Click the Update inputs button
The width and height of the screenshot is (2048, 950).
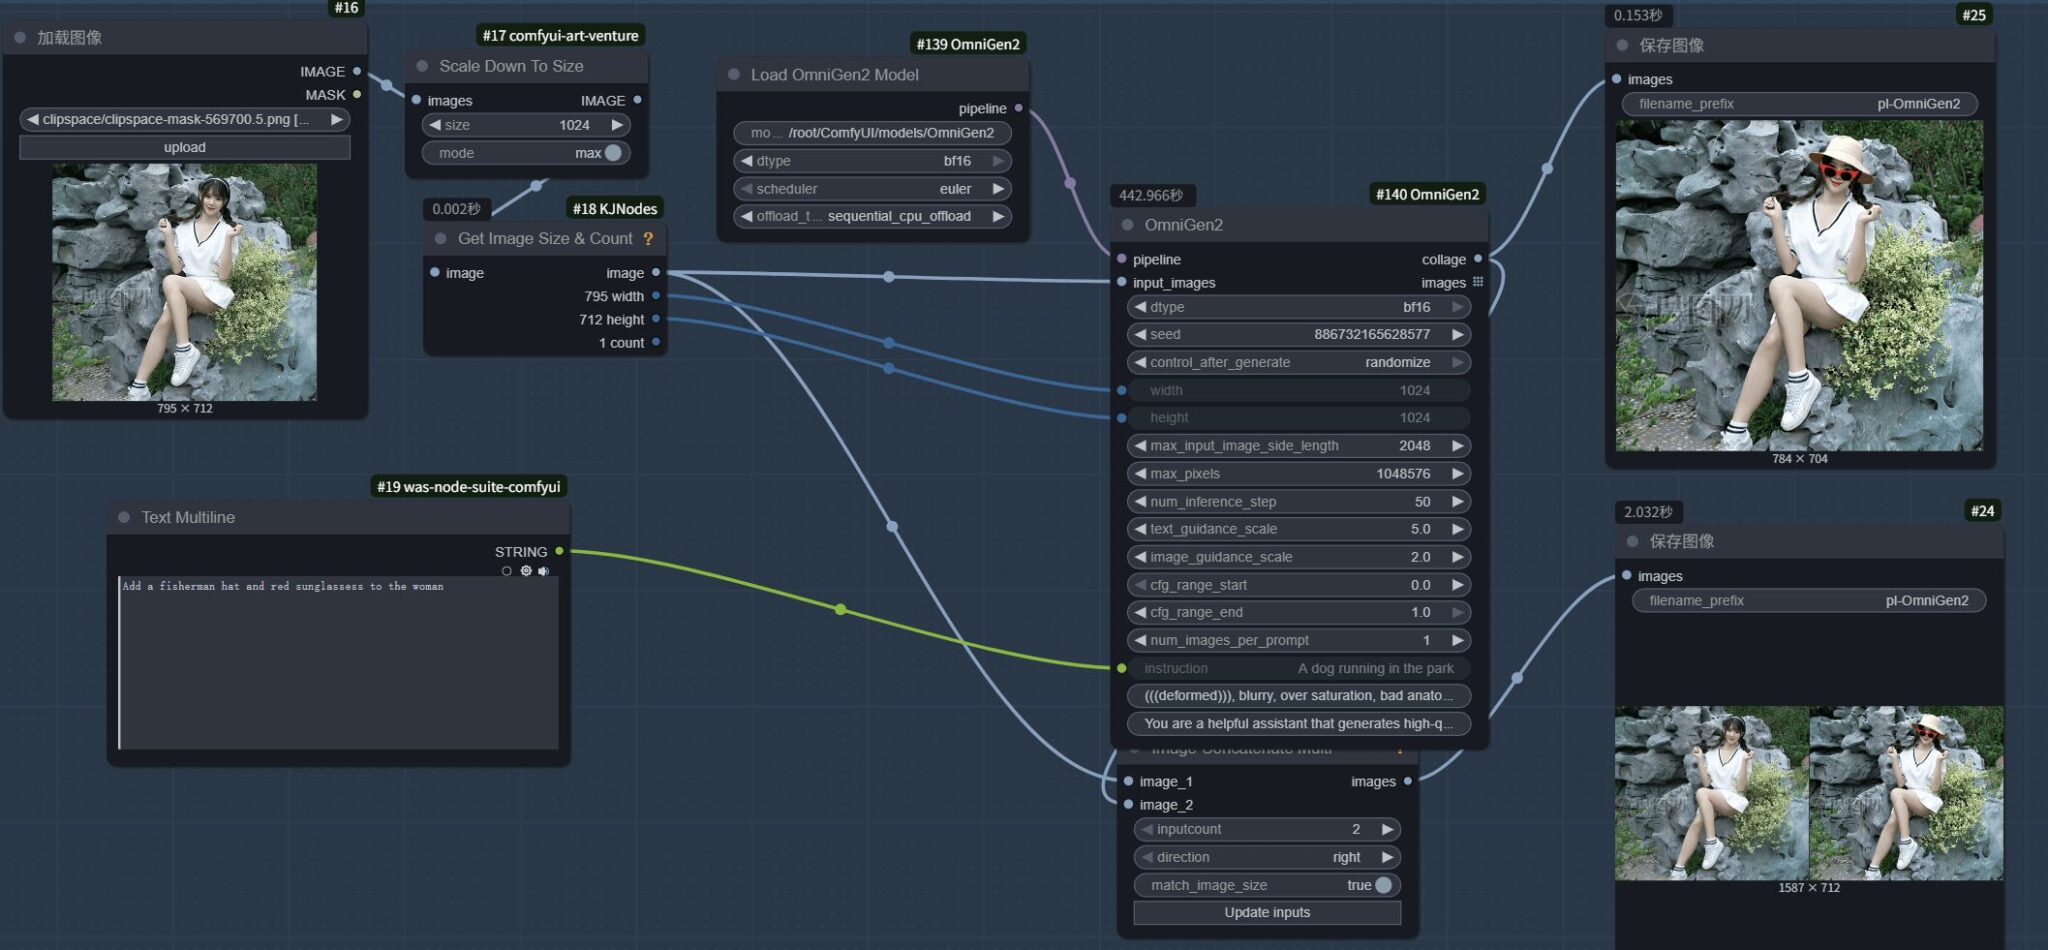coord(1267,912)
